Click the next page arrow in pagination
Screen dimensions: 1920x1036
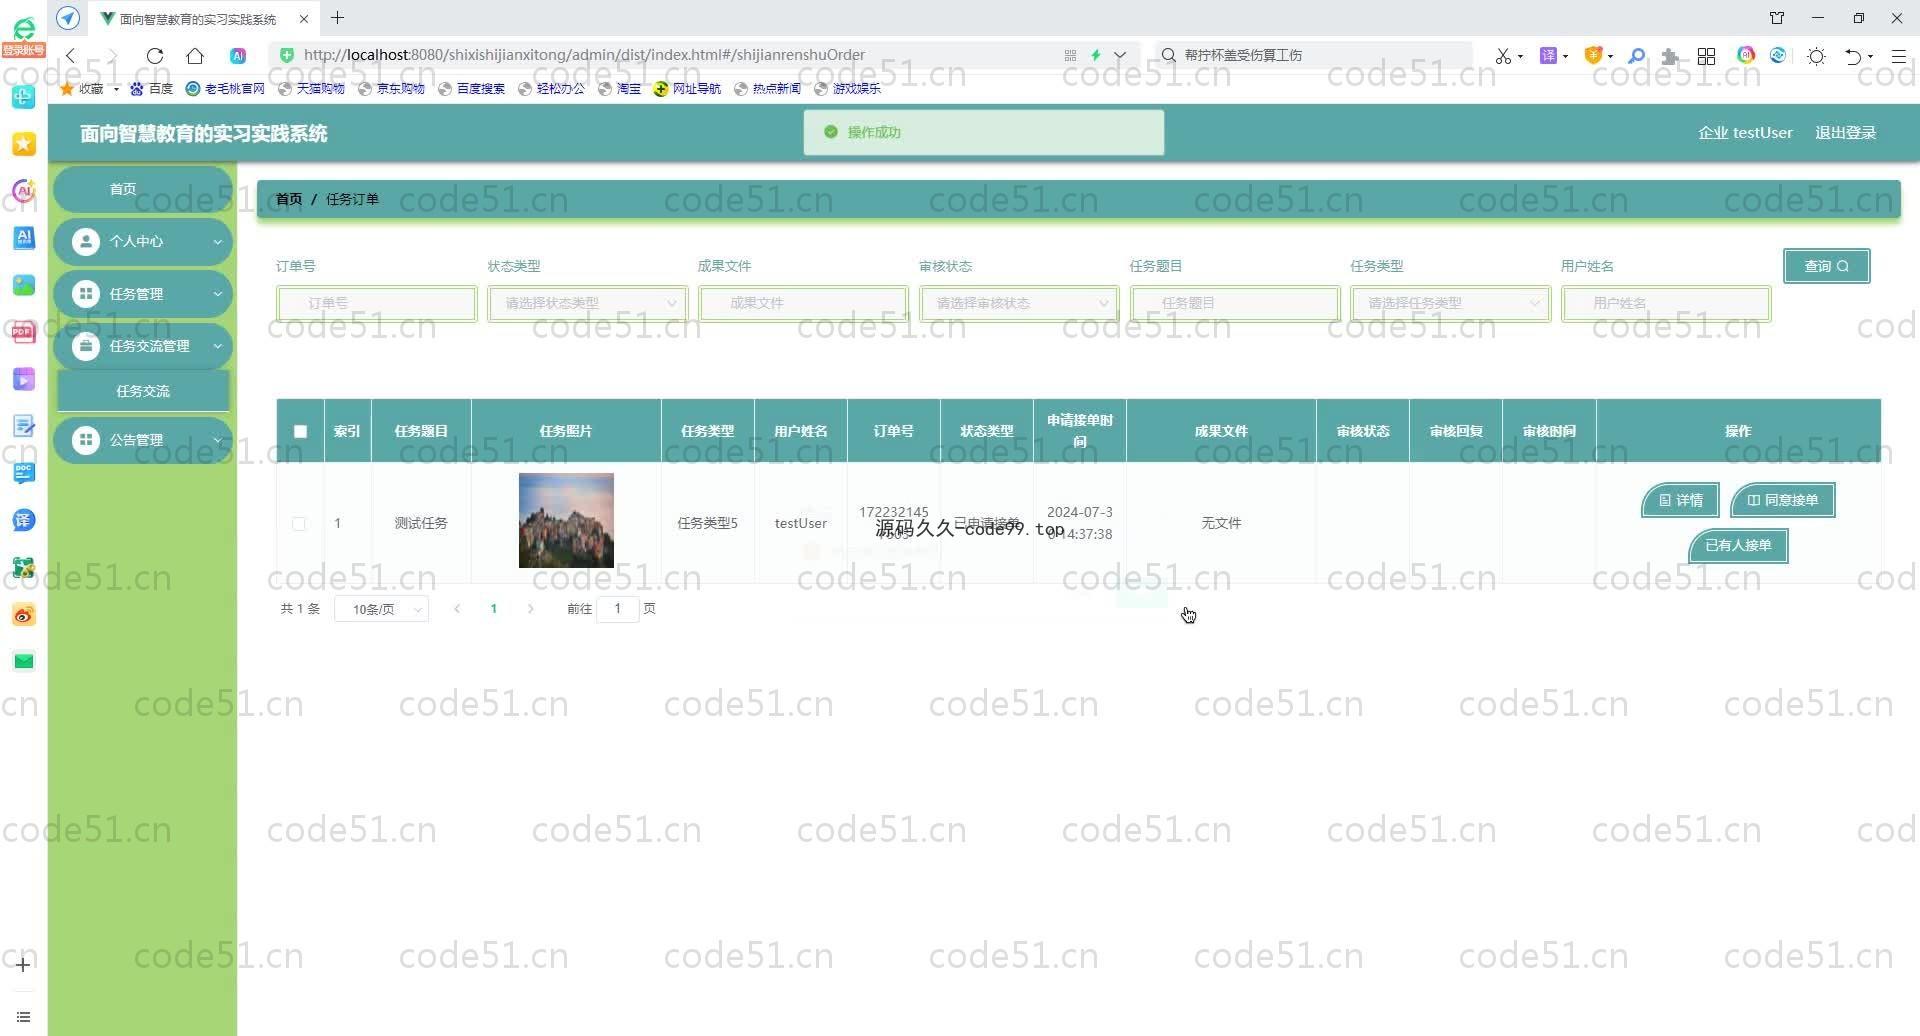click(x=531, y=609)
